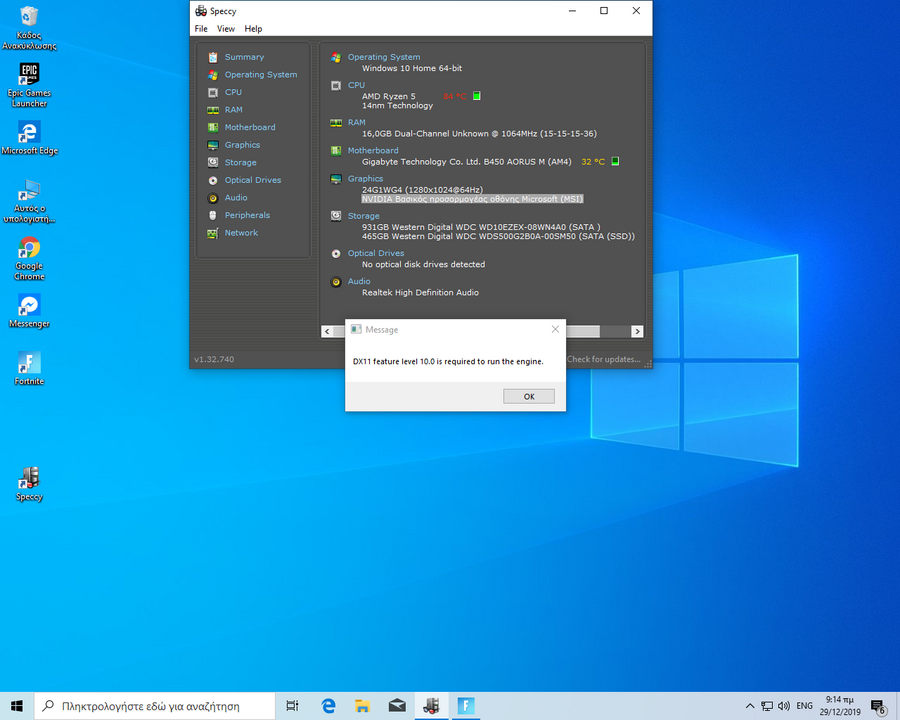Screen dimensions: 900x720
Task: Click the Google Chrome desktop icon
Action: click(29, 258)
